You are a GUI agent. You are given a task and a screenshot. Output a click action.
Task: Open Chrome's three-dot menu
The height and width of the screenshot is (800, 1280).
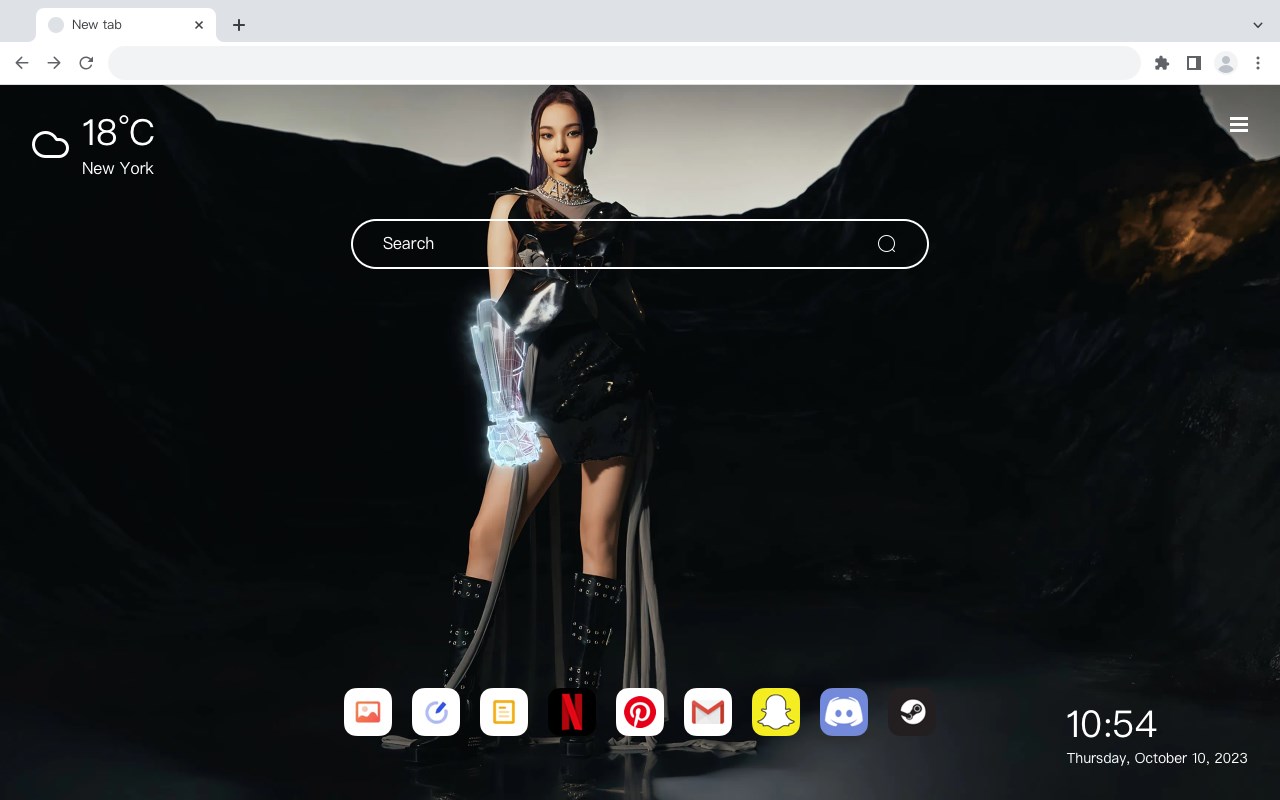[x=1258, y=63]
